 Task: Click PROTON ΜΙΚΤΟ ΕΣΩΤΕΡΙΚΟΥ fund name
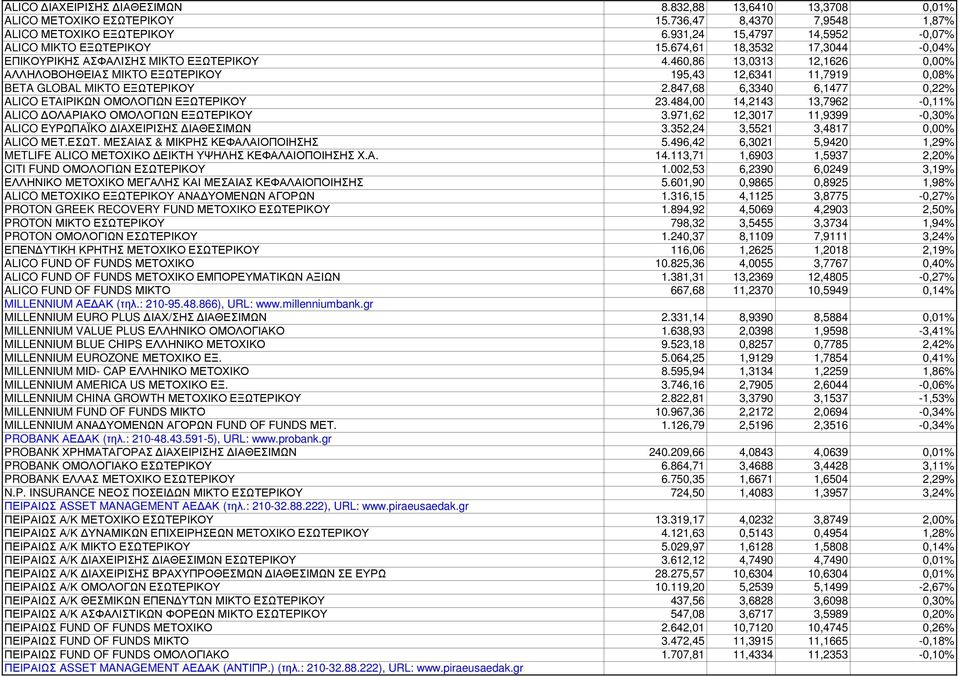click(x=84, y=223)
